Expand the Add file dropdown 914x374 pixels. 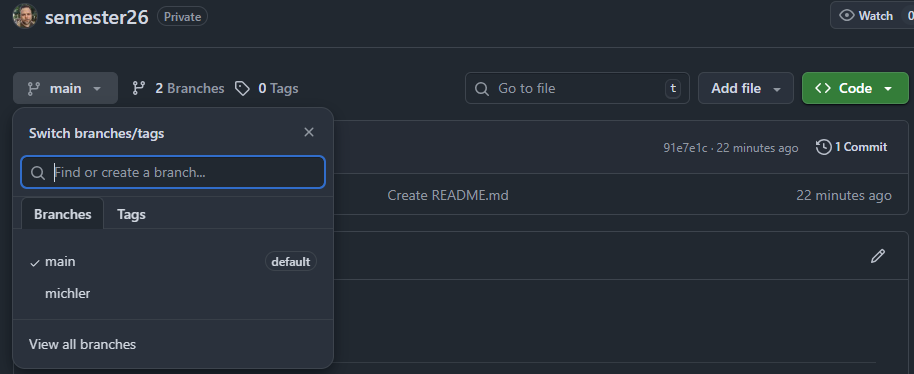pos(746,88)
